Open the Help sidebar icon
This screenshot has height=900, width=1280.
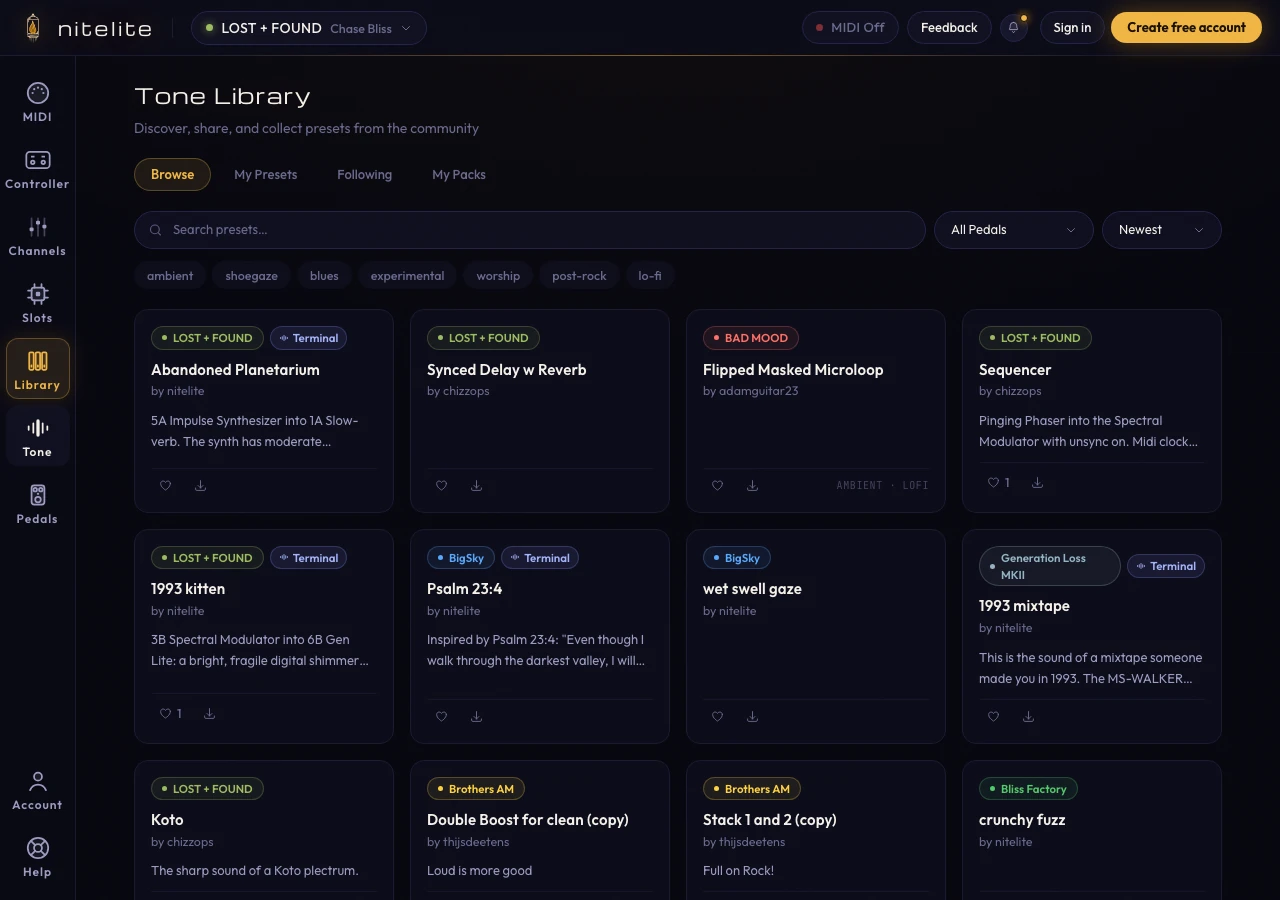[x=37, y=858]
